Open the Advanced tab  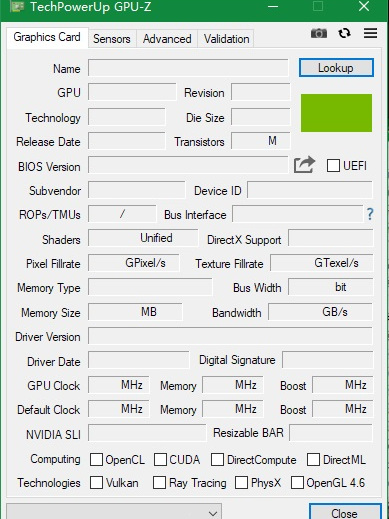(x=167, y=39)
